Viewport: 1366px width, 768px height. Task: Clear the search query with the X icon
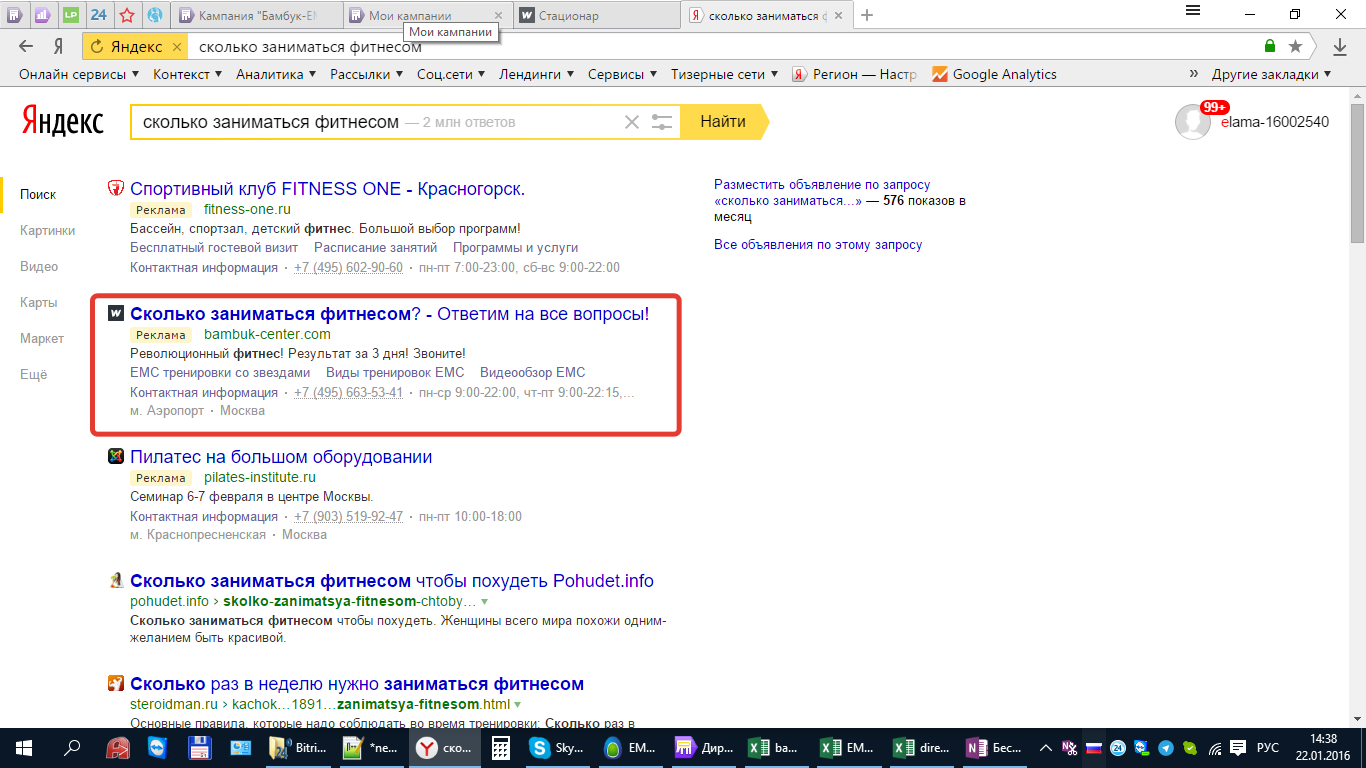pyautogui.click(x=632, y=122)
